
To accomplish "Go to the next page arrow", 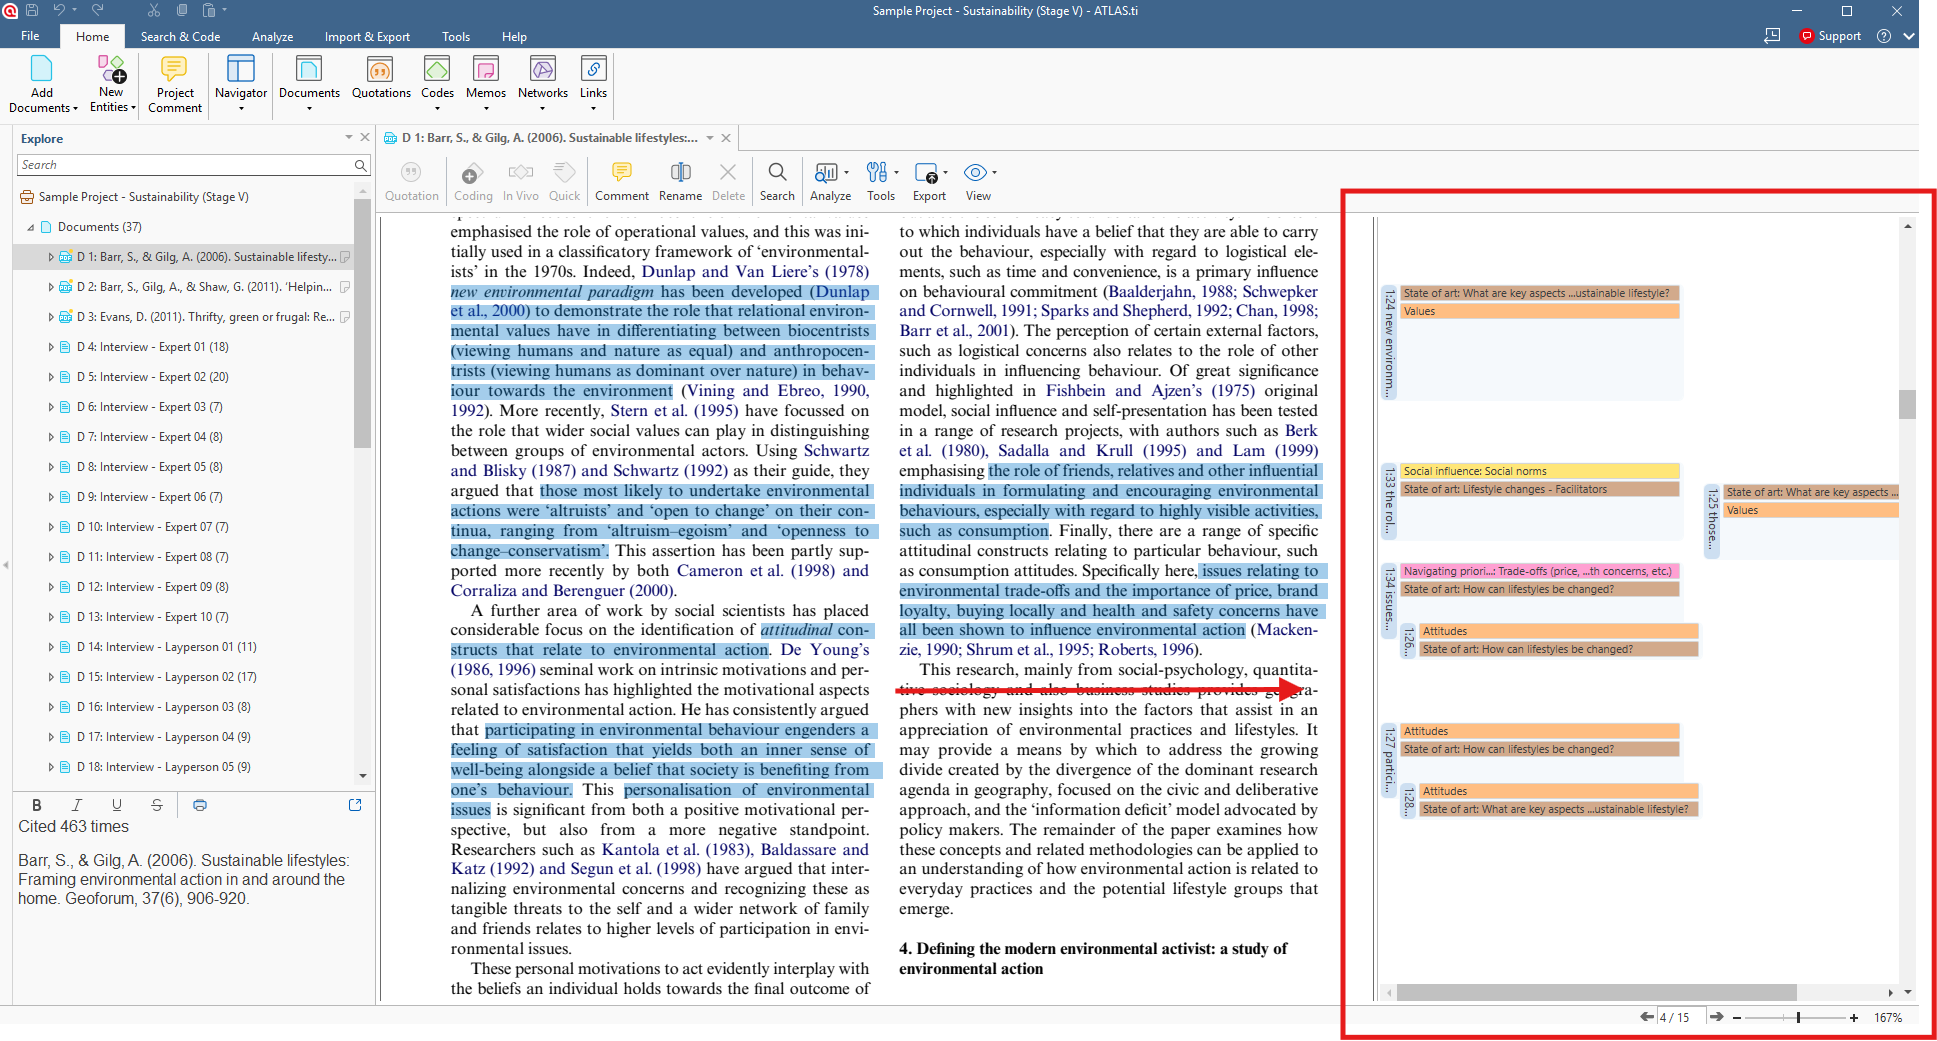I will (1716, 1017).
